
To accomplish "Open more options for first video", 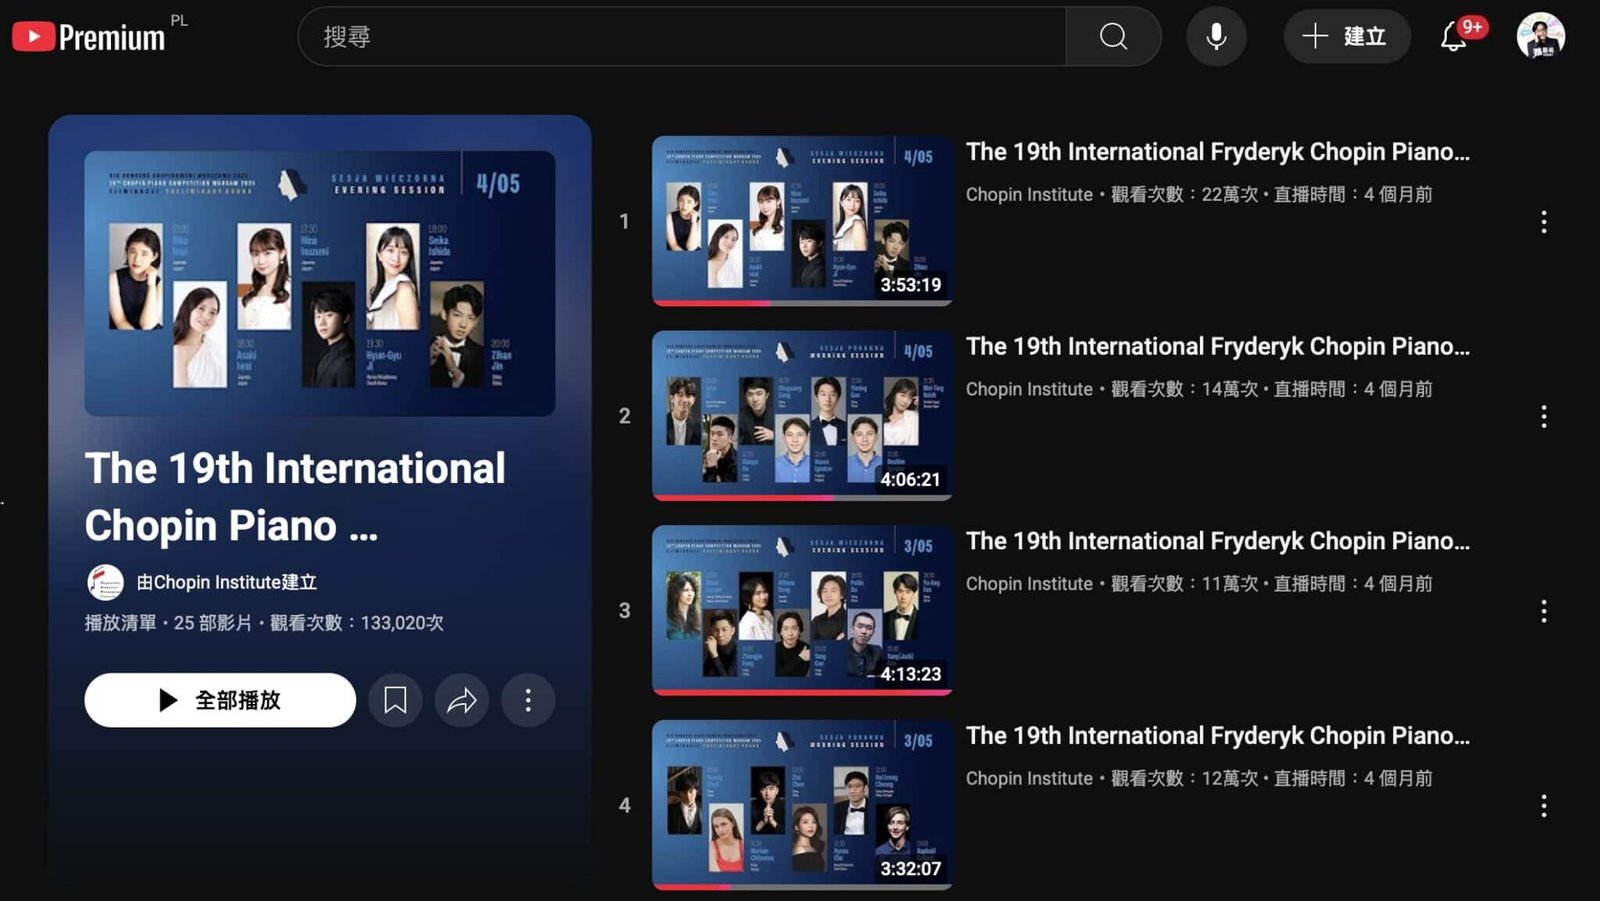I will [x=1543, y=222].
